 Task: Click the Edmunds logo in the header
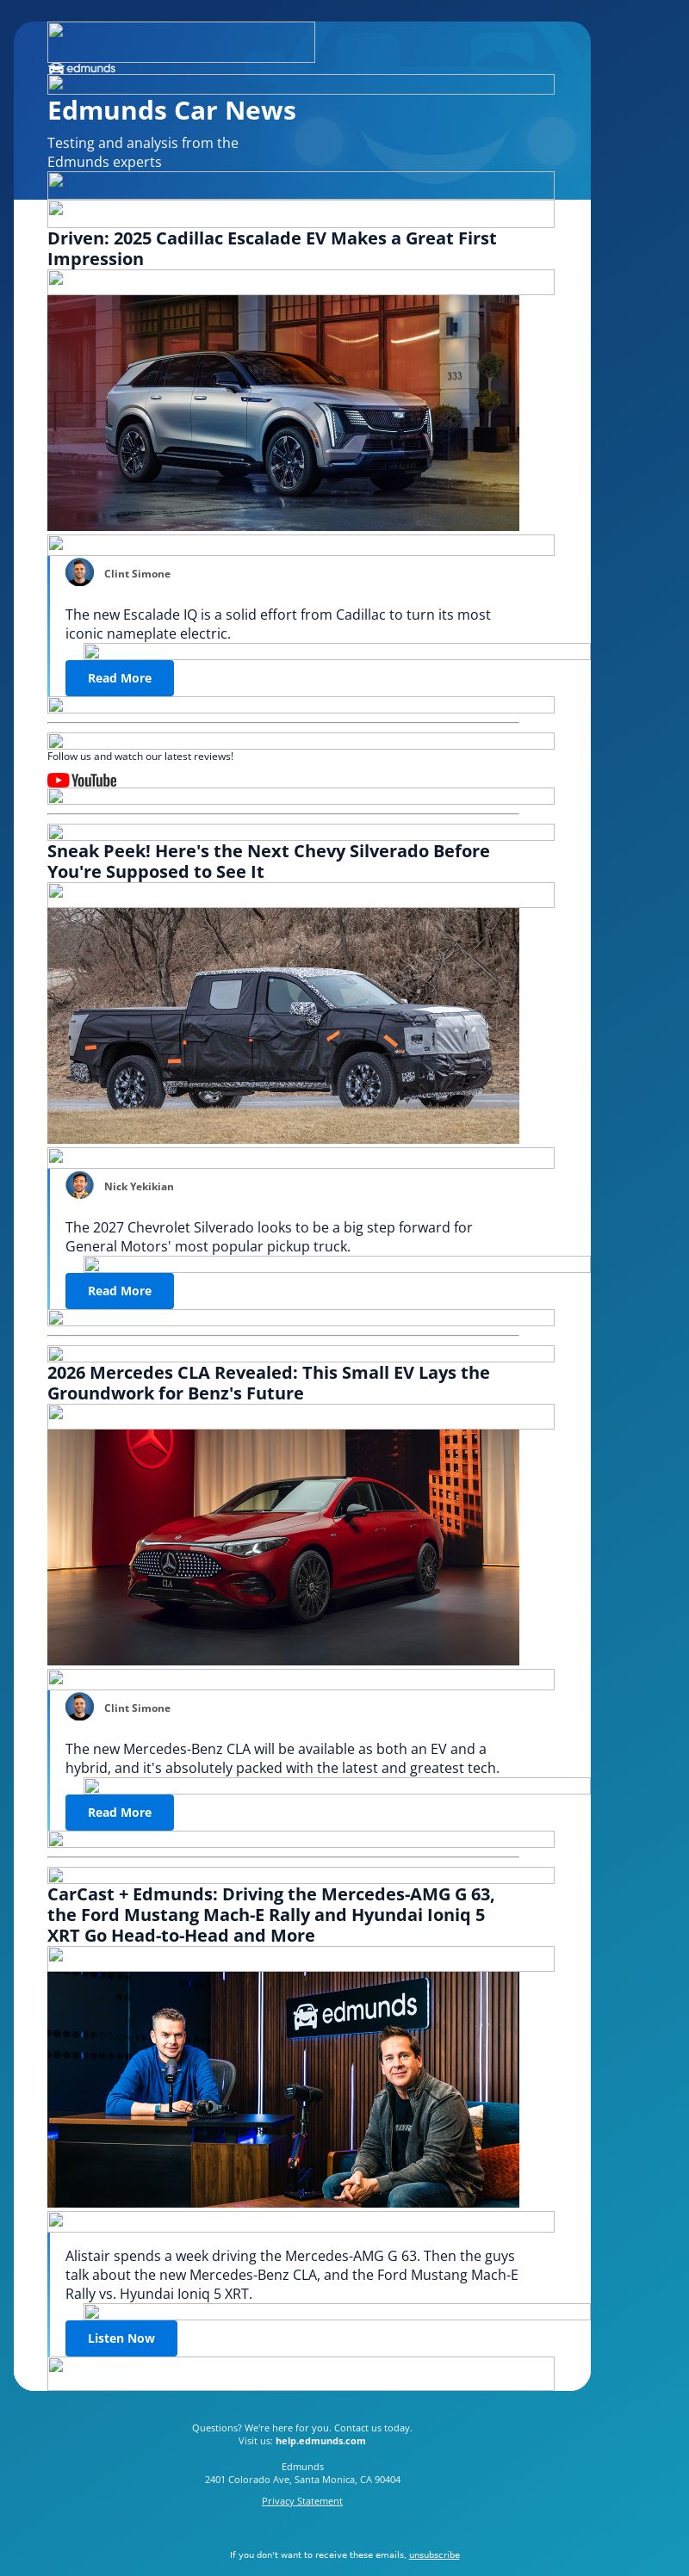coord(81,68)
